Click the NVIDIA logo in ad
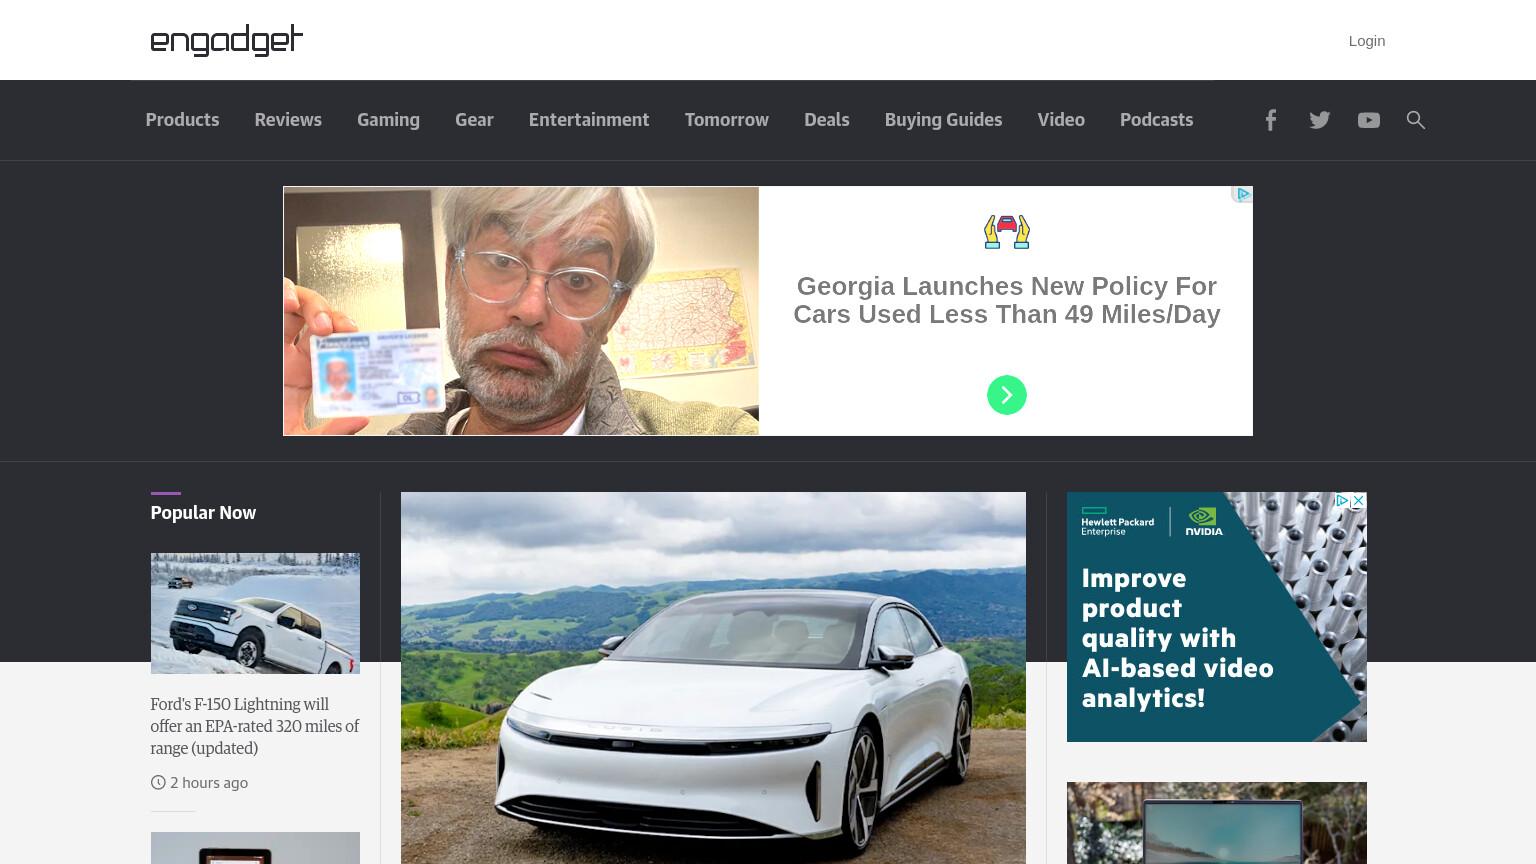 click(x=1204, y=522)
